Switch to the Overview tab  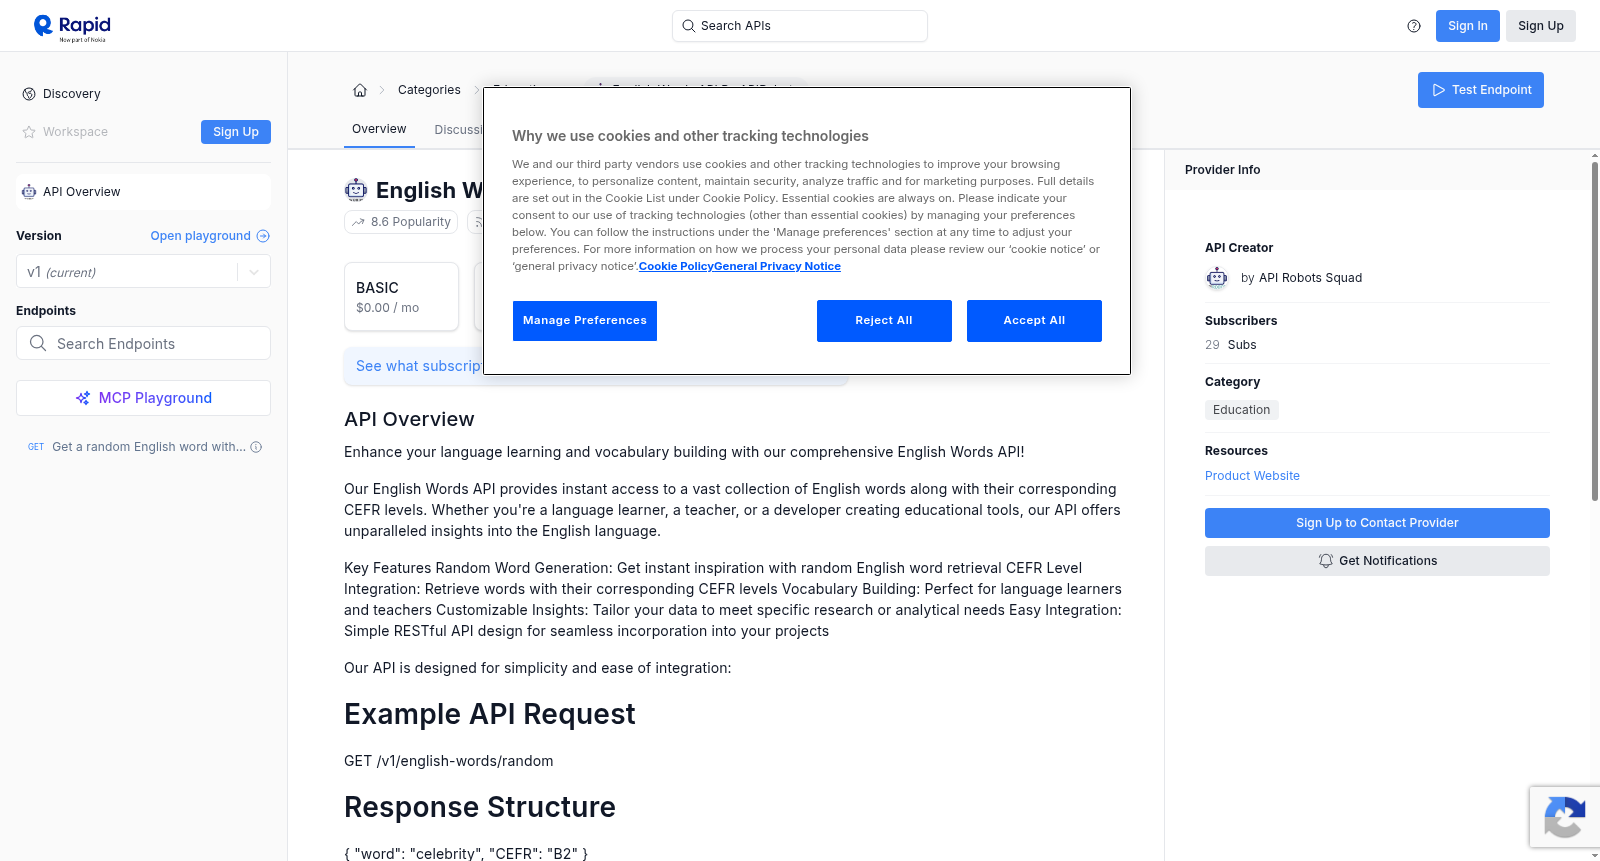[x=379, y=130]
